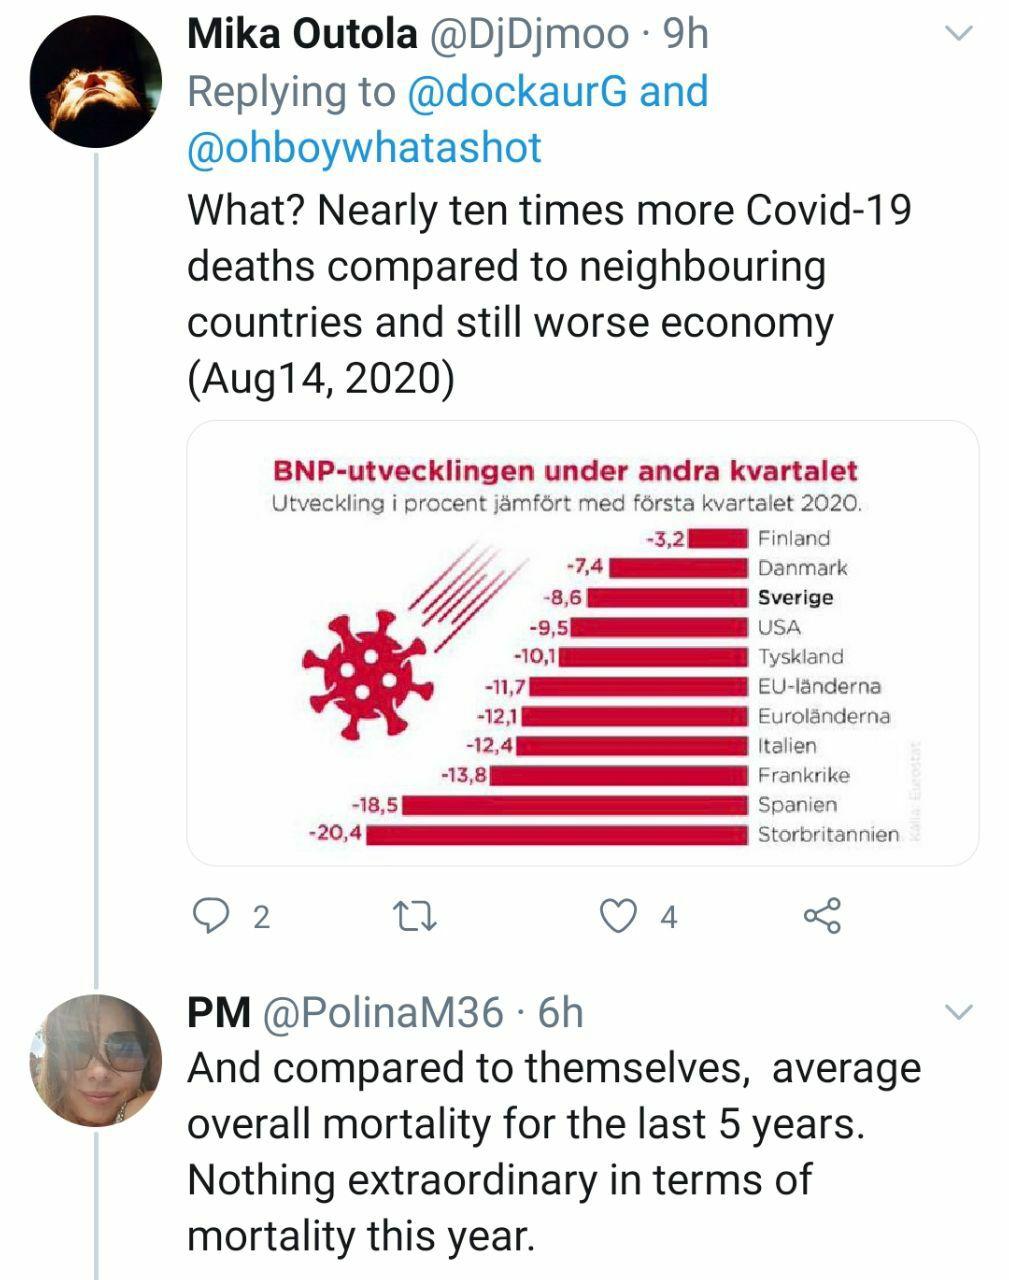
Task: Click the Mika Outola display name
Action: click(302, 35)
